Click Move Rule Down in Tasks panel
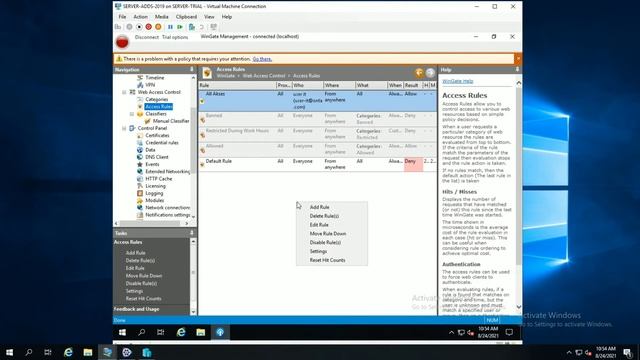Viewport: 640px width, 360px height. point(144,276)
